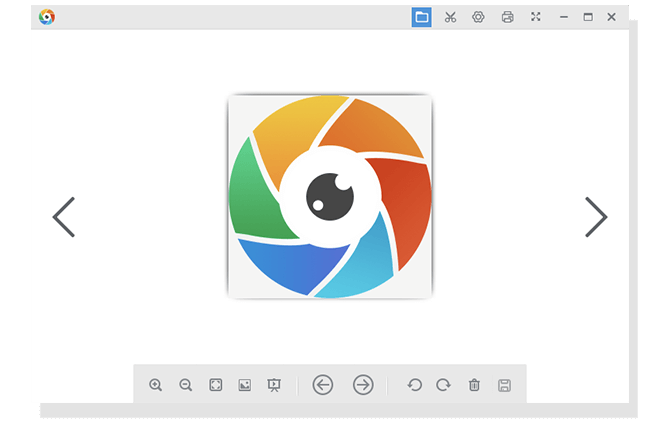This screenshot has height=430, width=660.
Task: Show image at actual size icon
Action: [245, 385]
